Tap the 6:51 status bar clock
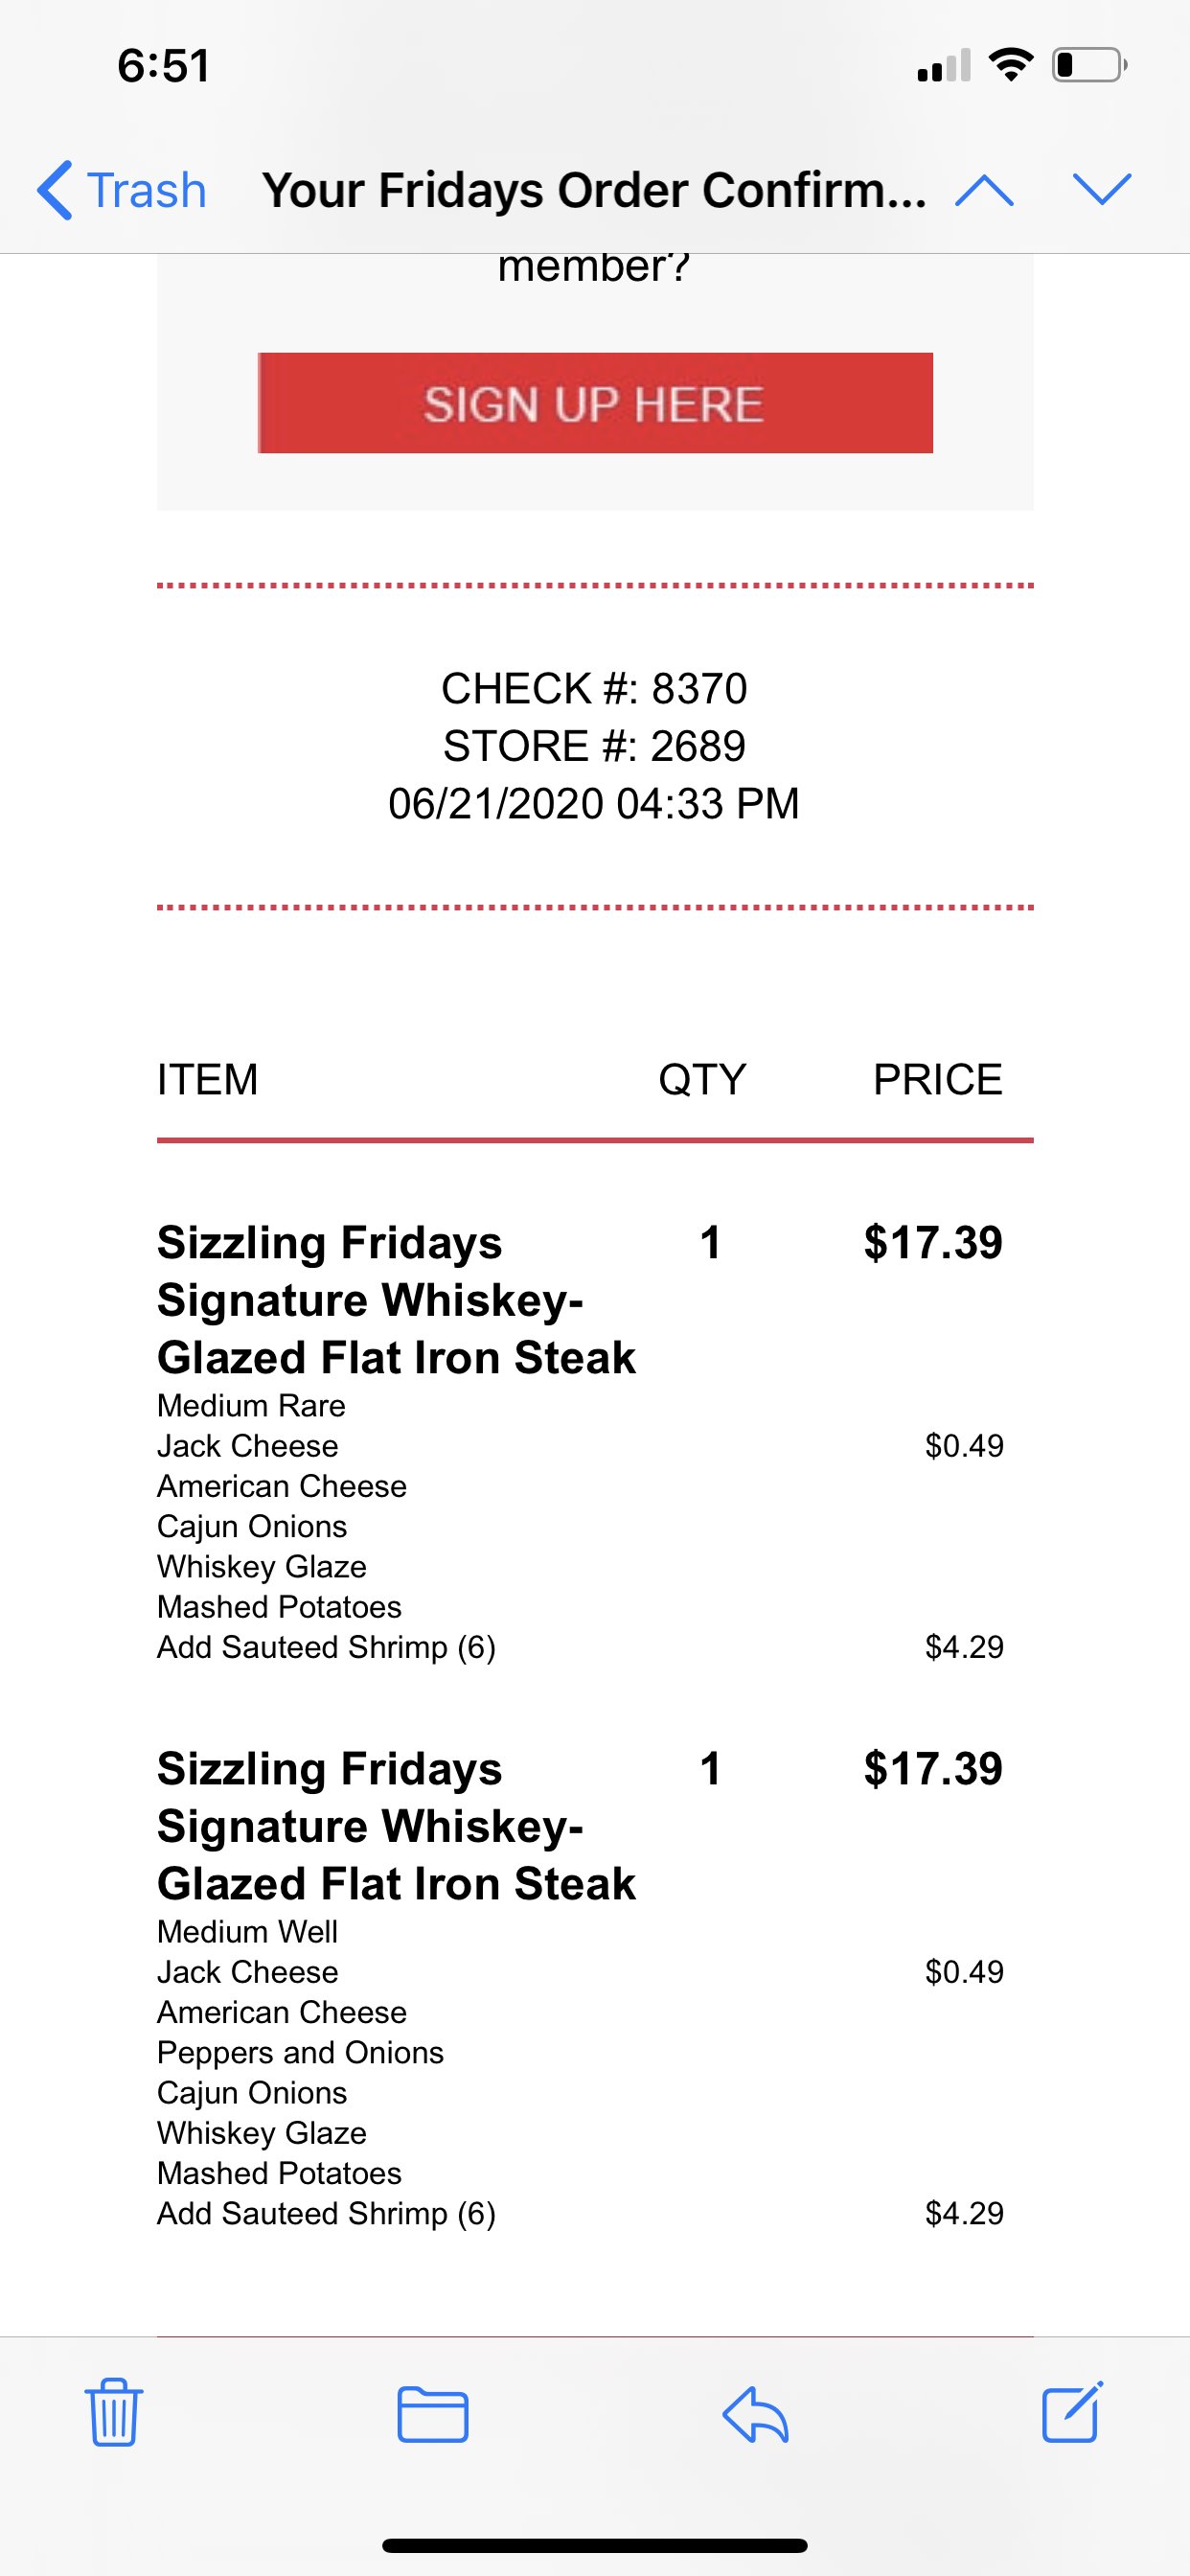This screenshot has width=1190, height=2576. 163,66
